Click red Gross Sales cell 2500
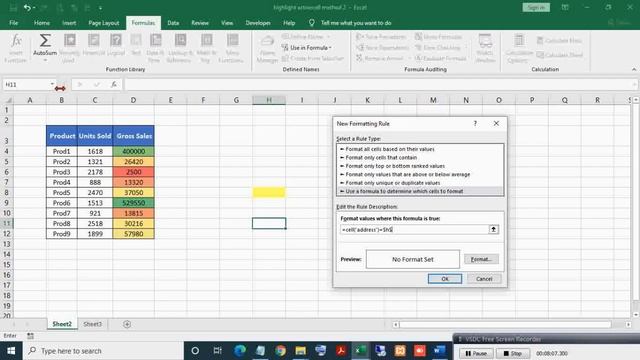Screen dimensions: 640x360 point(133,172)
